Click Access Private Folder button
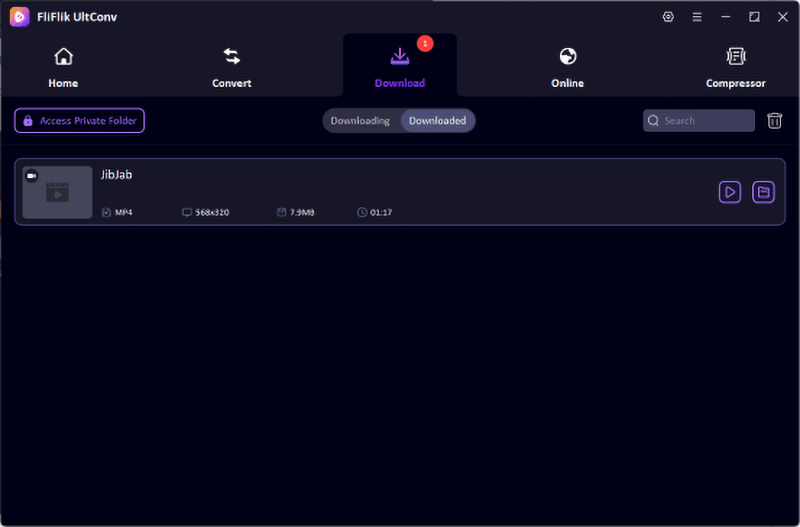Image resolution: width=800 pixels, height=527 pixels. [80, 120]
